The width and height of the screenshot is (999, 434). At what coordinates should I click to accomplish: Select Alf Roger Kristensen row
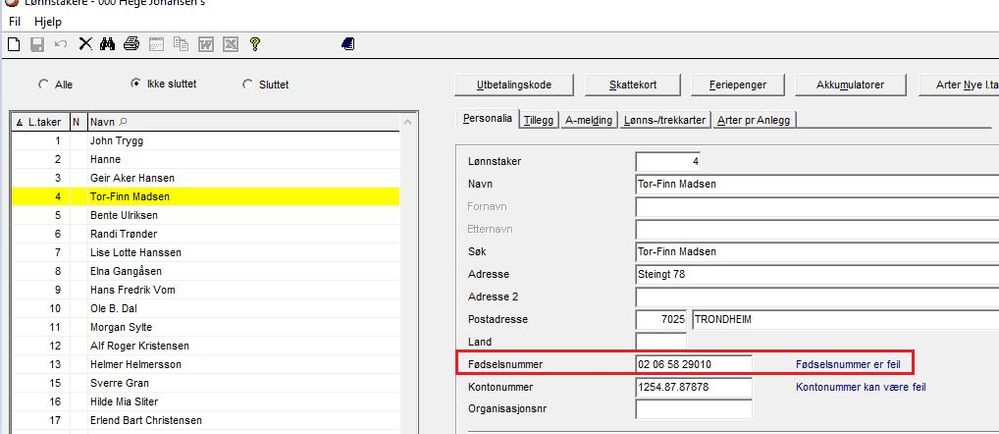tap(205, 345)
